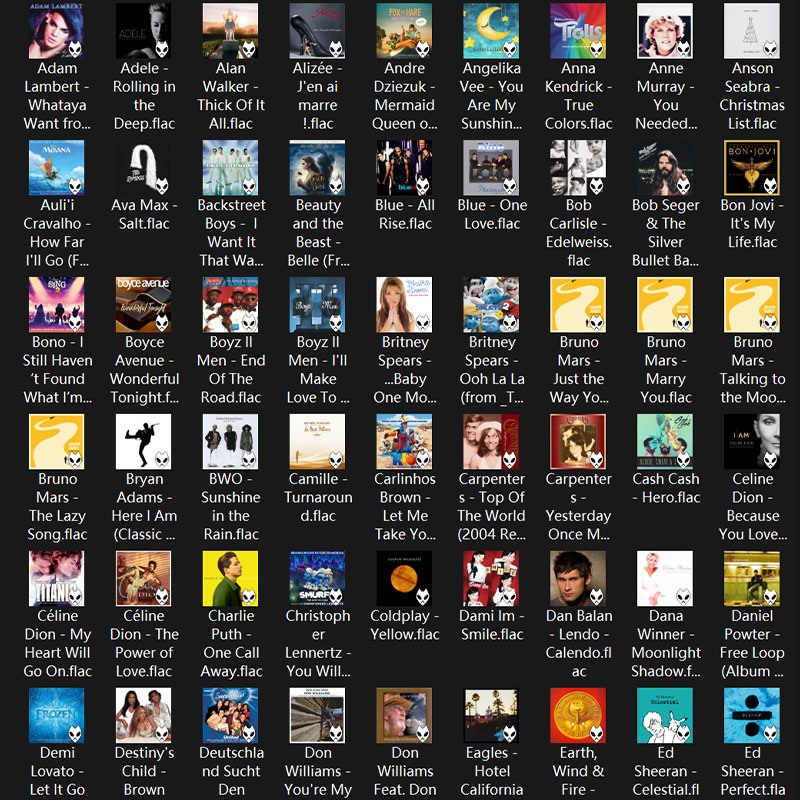This screenshot has width=800, height=800.
Task: Select Camille Turnaround.flac icon
Action: 317,441
